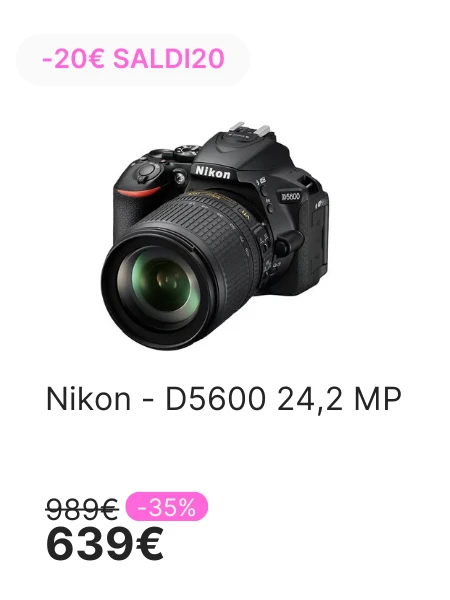Screen dimensions: 450x600
Task: Click the 24,2 MP text in title
Action: [339, 400]
